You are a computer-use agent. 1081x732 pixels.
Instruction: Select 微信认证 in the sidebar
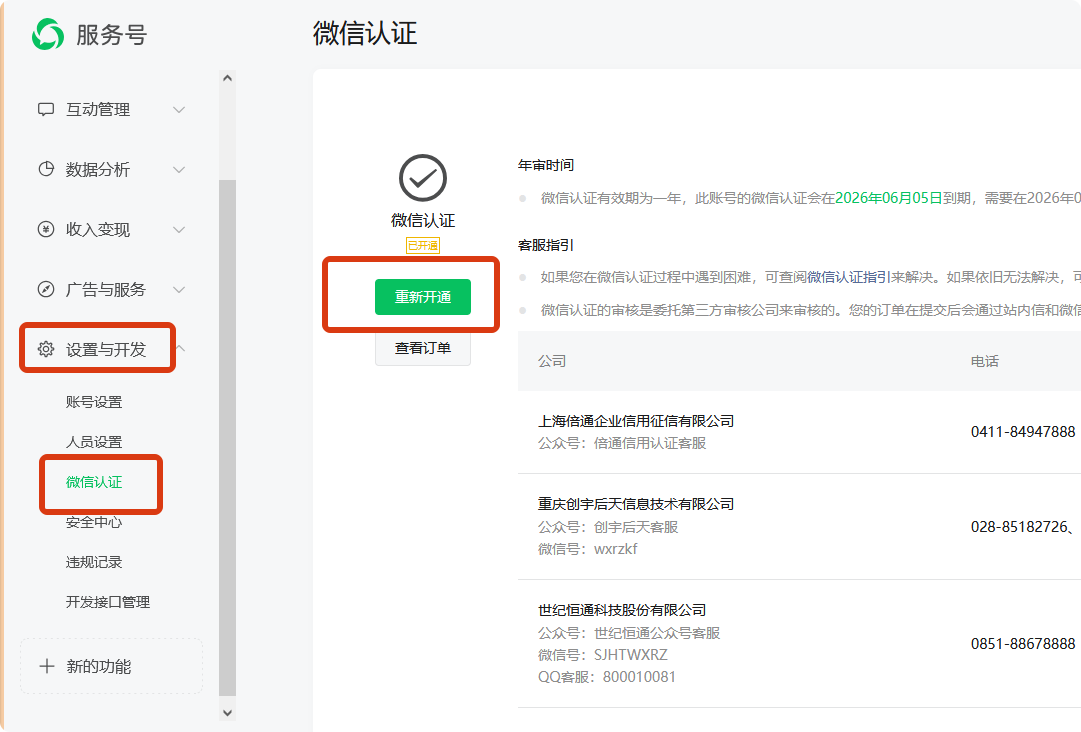(x=94, y=482)
